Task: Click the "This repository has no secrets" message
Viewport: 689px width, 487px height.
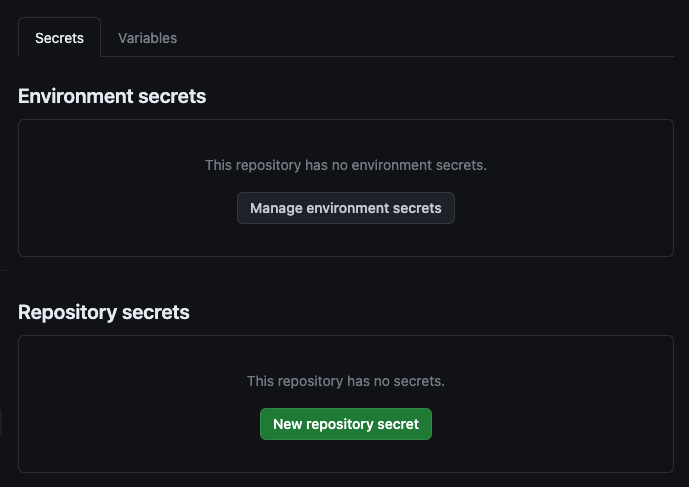Action: click(x=345, y=381)
